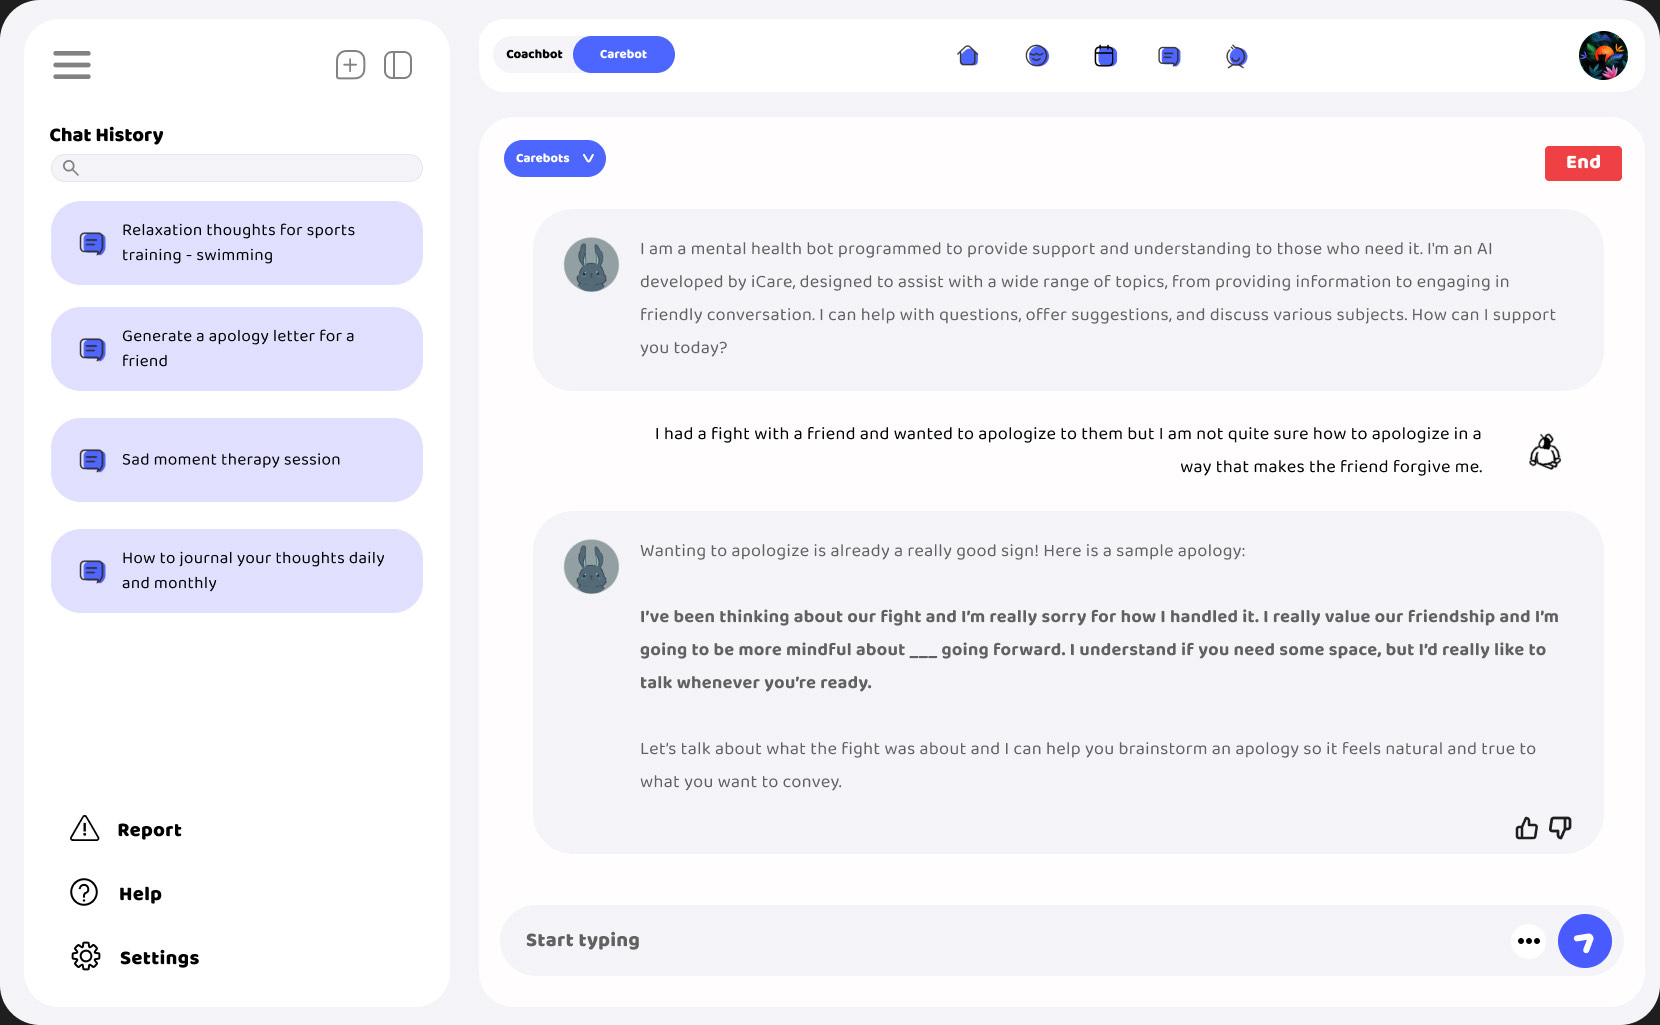Start a new chat with the plus icon
Viewport: 1660px width, 1025px height.
pos(350,64)
